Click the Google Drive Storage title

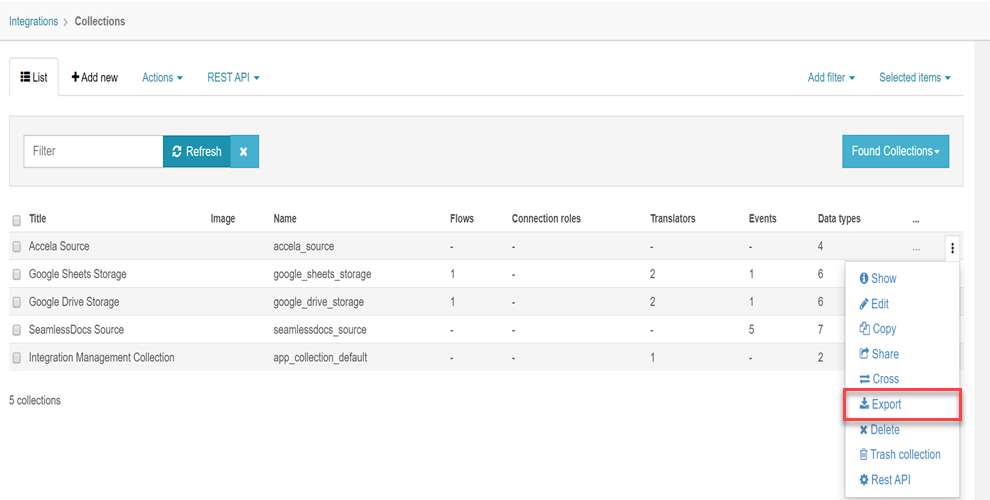pyautogui.click(x=74, y=302)
